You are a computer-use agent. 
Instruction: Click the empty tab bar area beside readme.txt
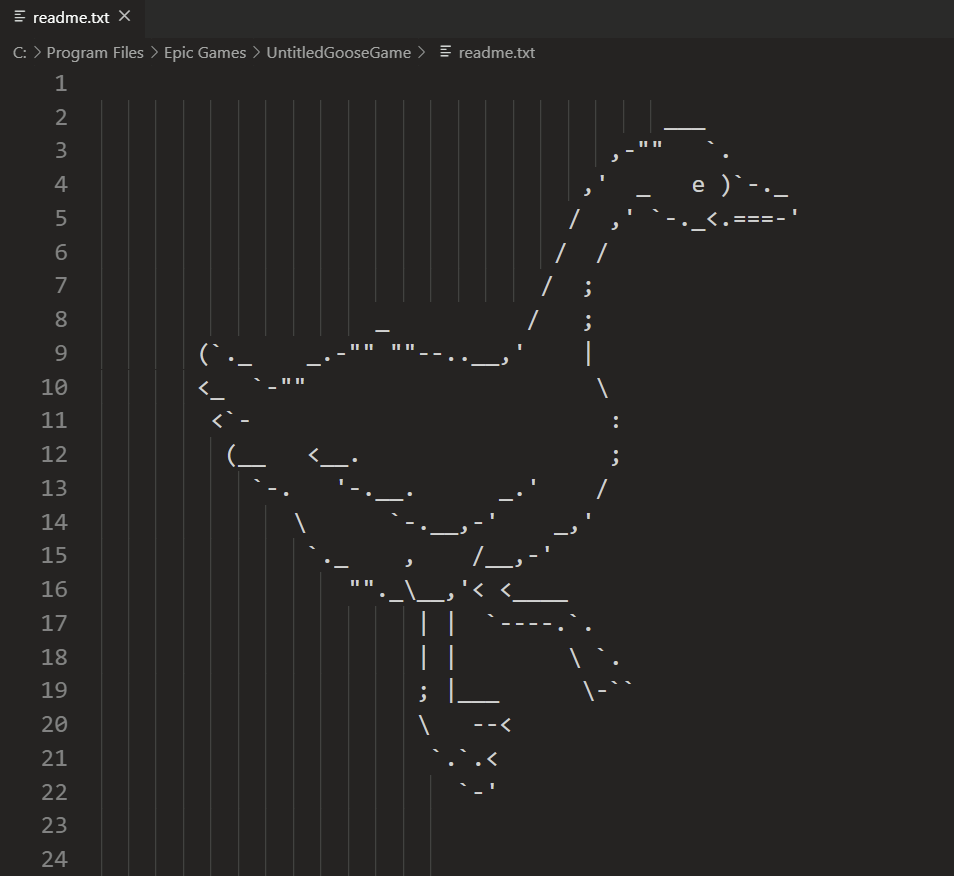tap(548, 18)
